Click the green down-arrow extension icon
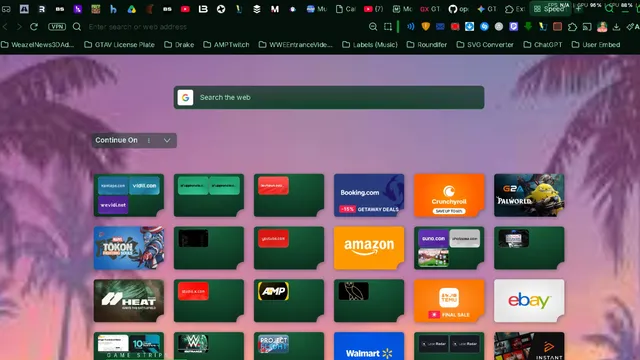The height and width of the screenshot is (360, 640). 528,27
